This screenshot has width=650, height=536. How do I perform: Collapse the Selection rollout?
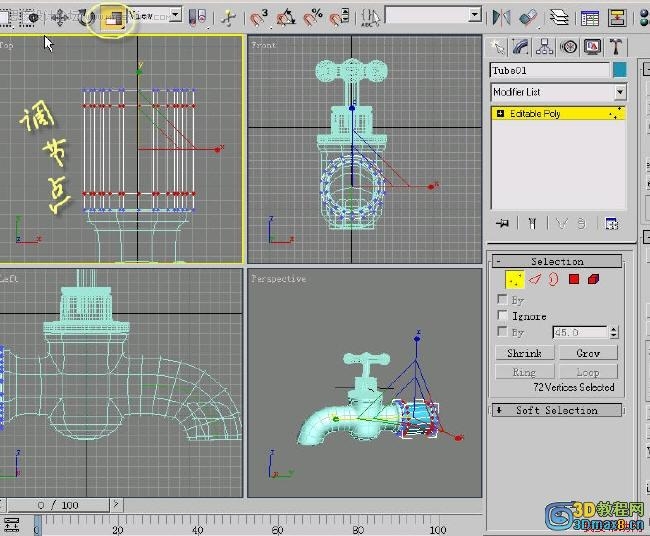coord(556,261)
